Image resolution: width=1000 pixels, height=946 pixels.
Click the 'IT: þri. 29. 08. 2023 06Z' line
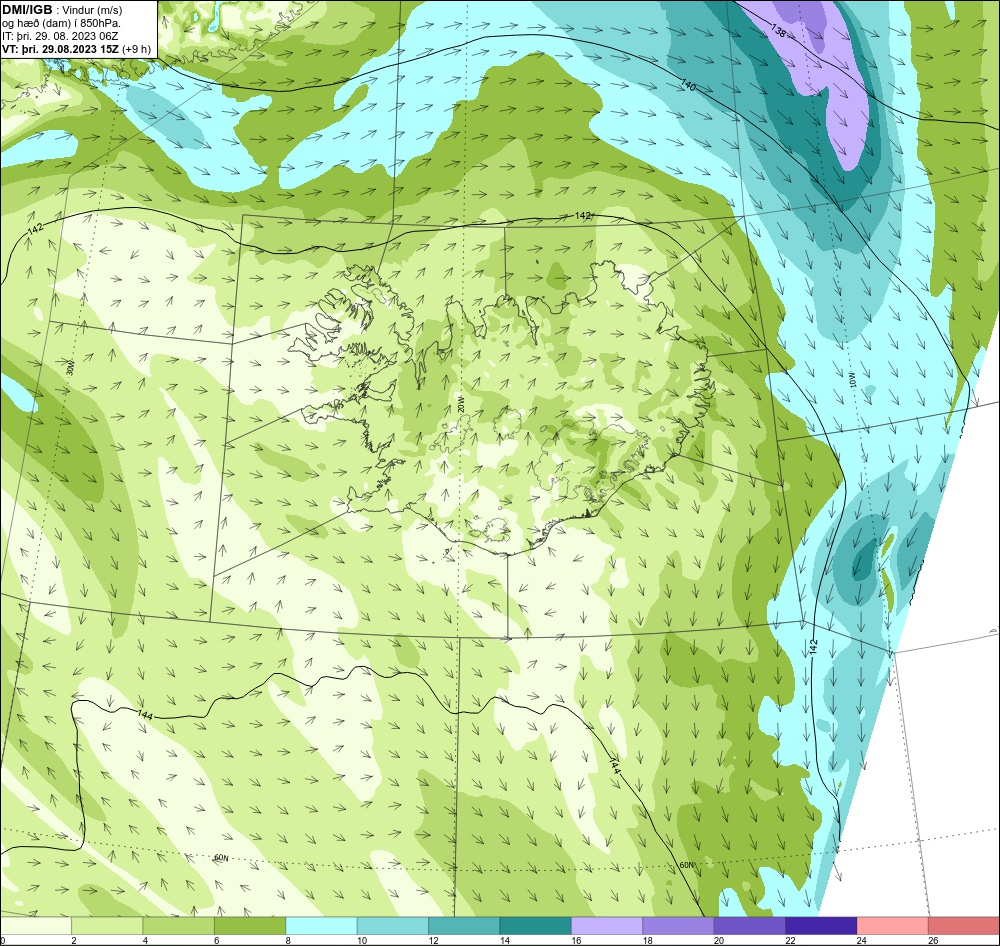click(x=60, y=36)
